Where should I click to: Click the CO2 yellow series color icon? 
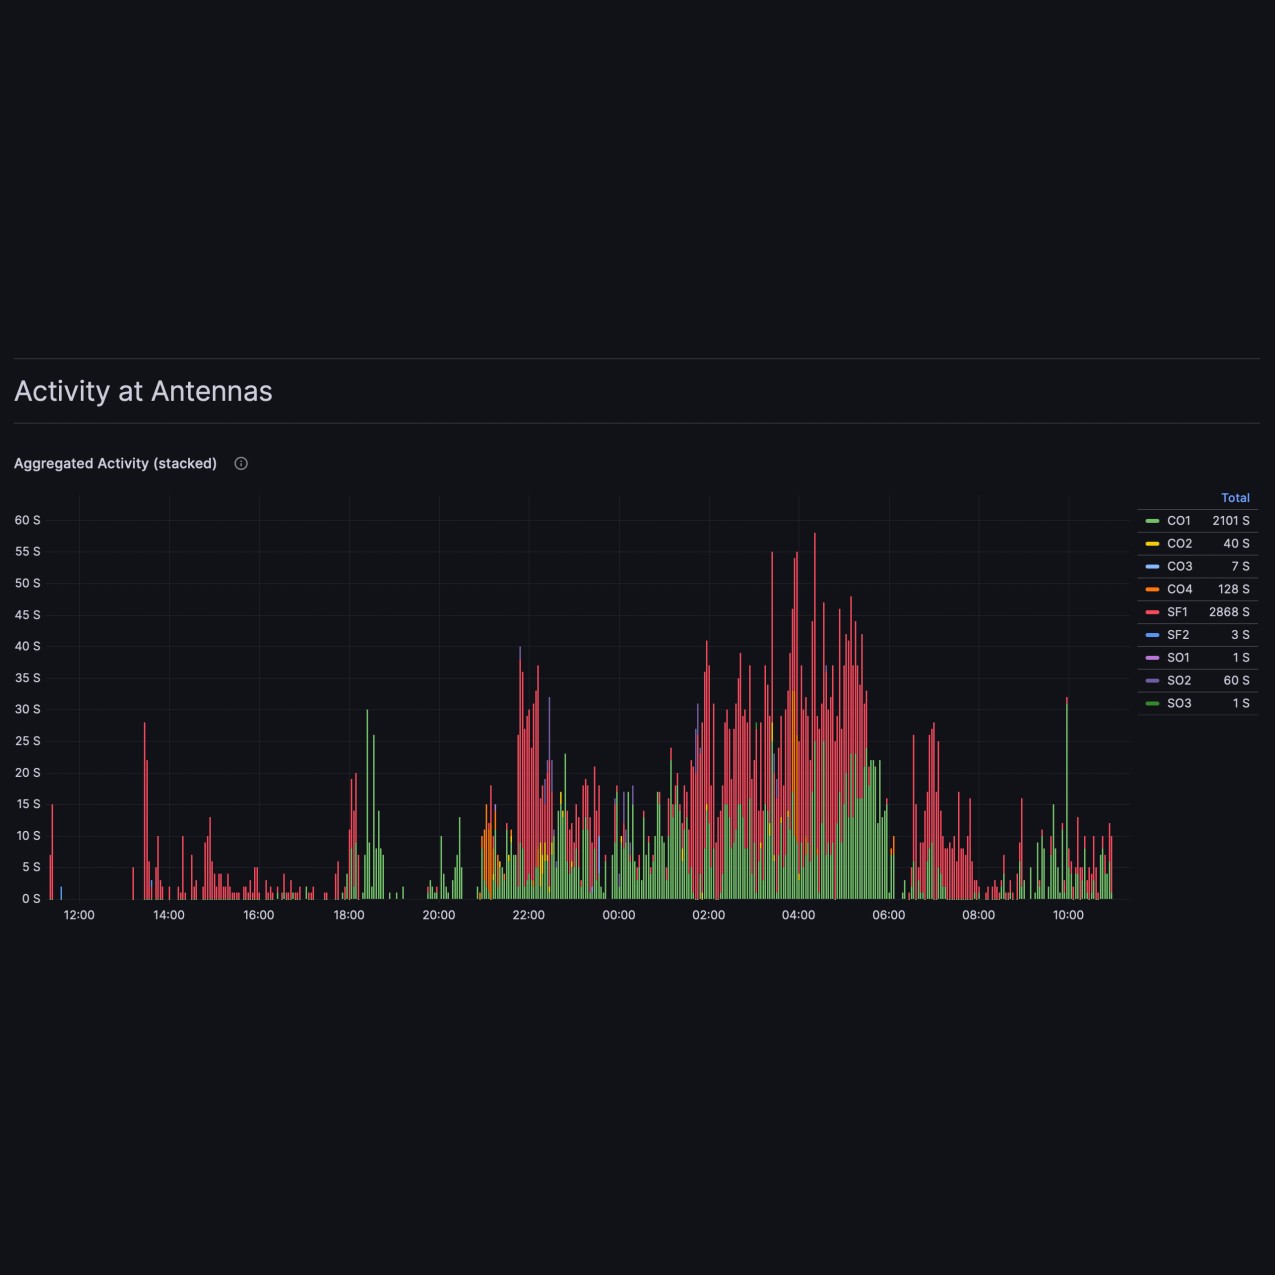coord(1152,544)
